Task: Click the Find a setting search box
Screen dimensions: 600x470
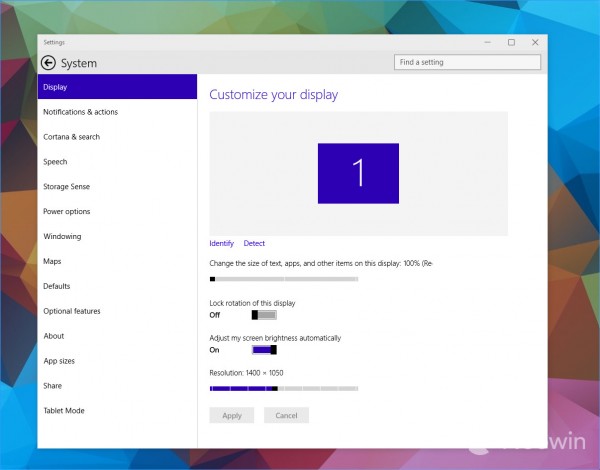Action: point(468,62)
